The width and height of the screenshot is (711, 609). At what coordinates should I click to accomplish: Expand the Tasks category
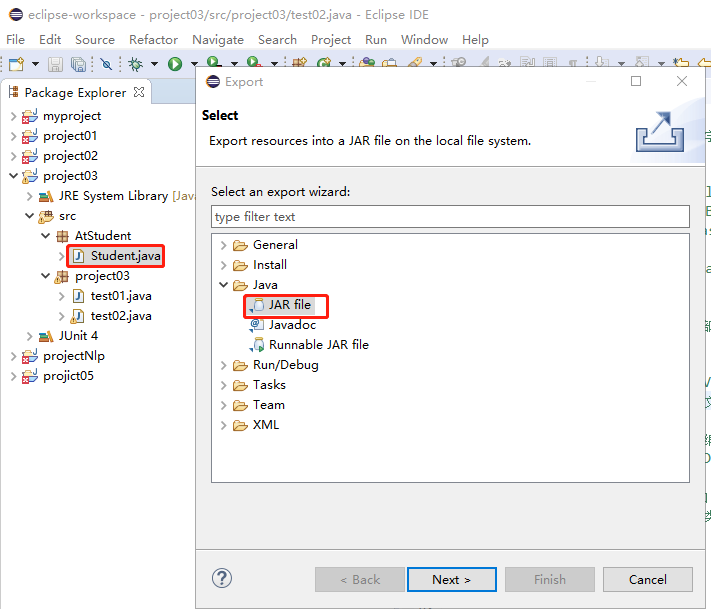(x=224, y=385)
